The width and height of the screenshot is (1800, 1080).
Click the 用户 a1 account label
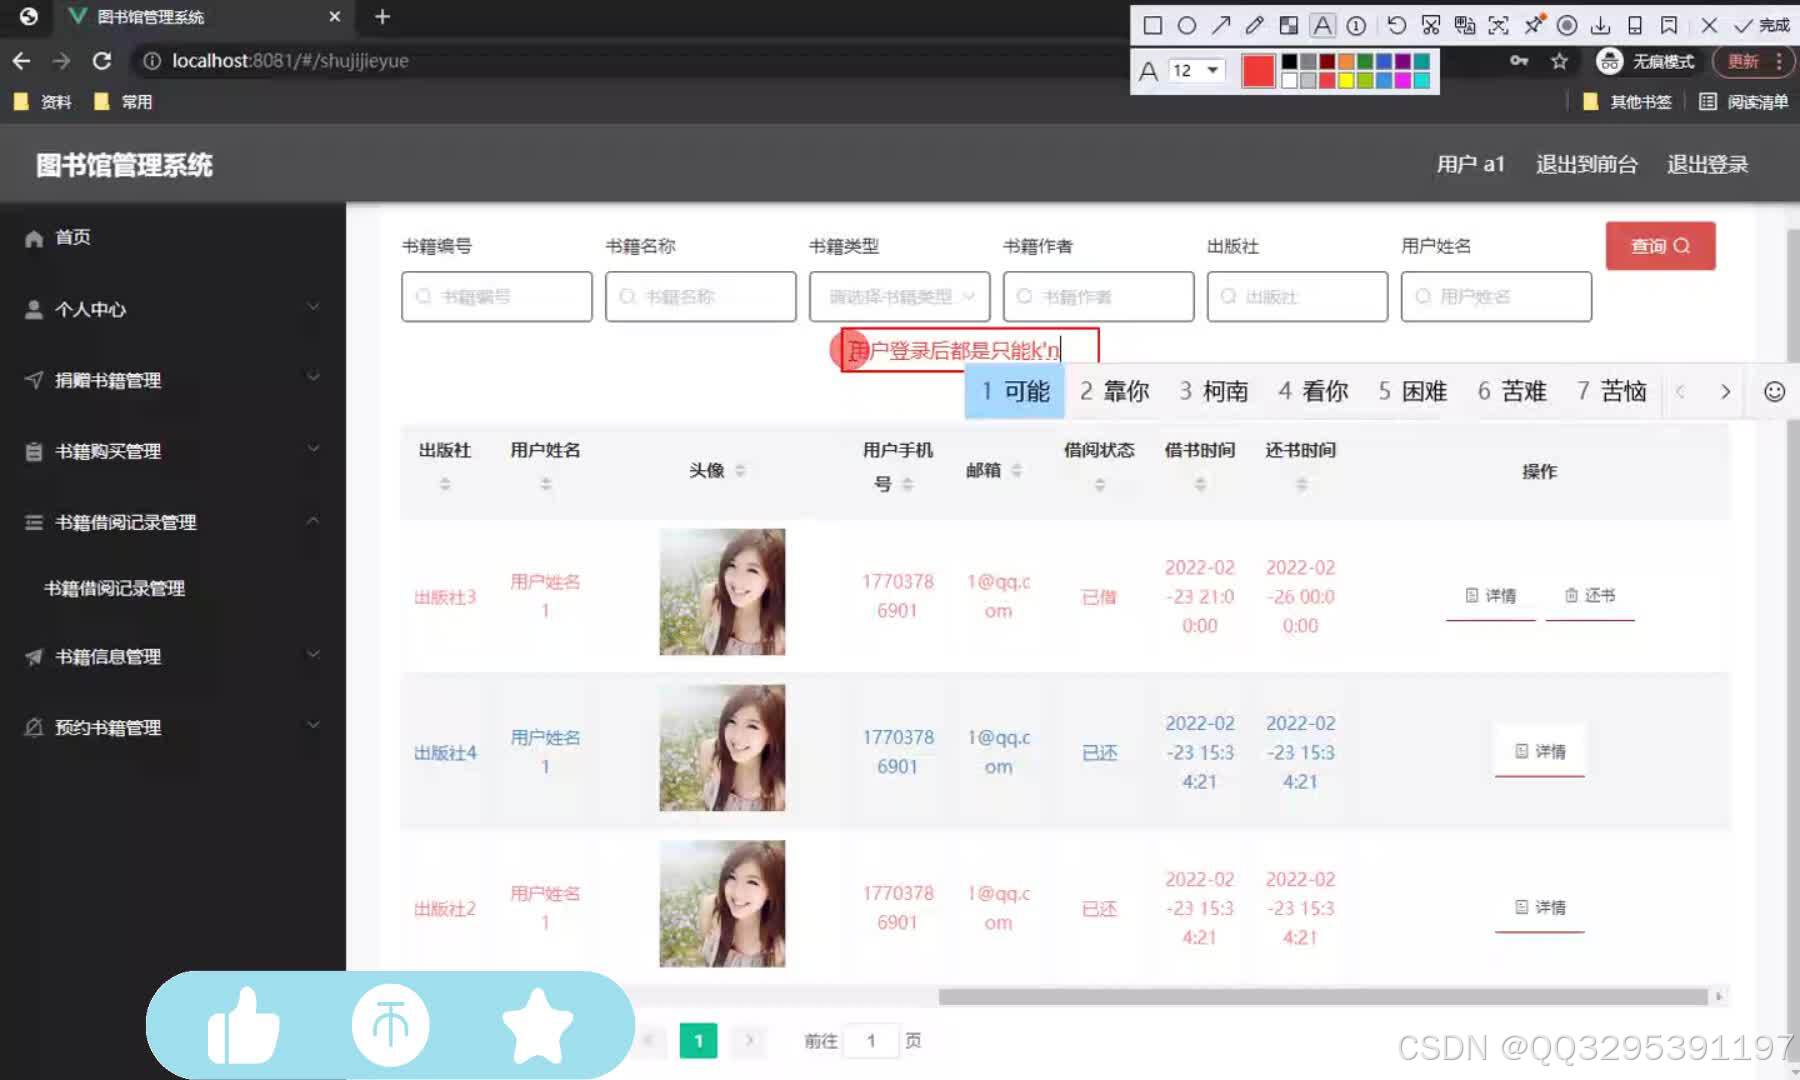[x=1470, y=165]
